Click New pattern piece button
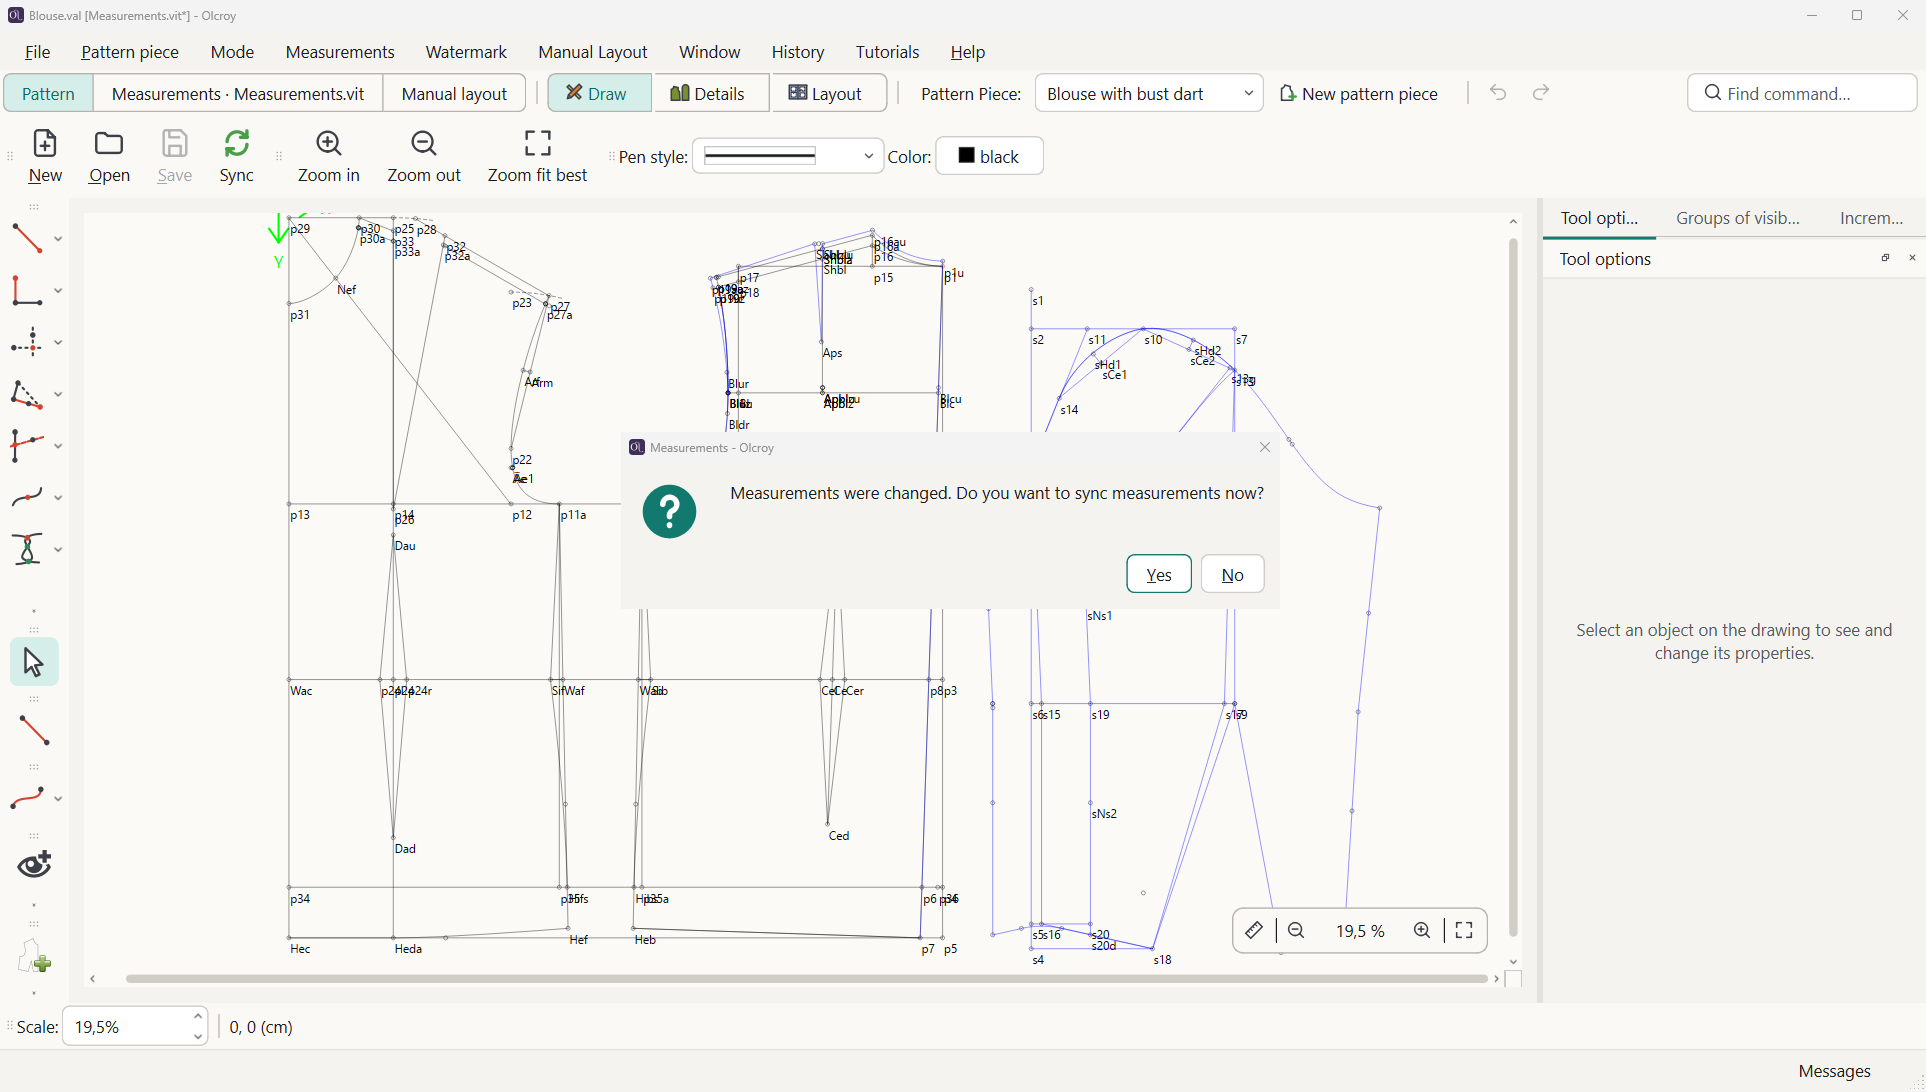 point(1358,93)
